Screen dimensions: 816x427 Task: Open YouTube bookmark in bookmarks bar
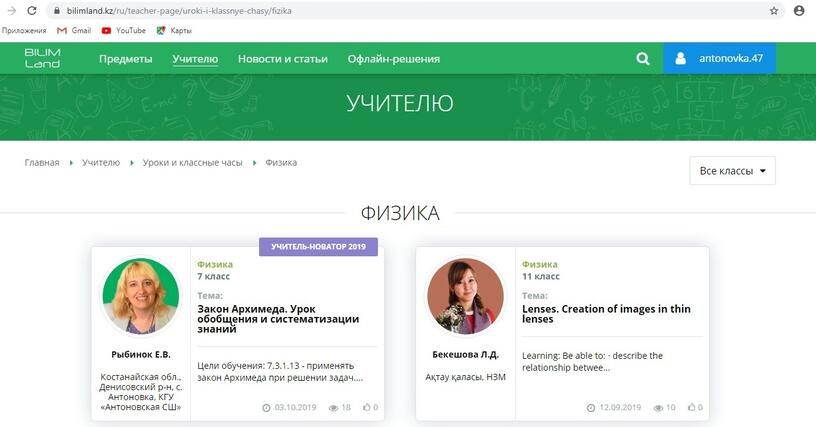click(124, 30)
